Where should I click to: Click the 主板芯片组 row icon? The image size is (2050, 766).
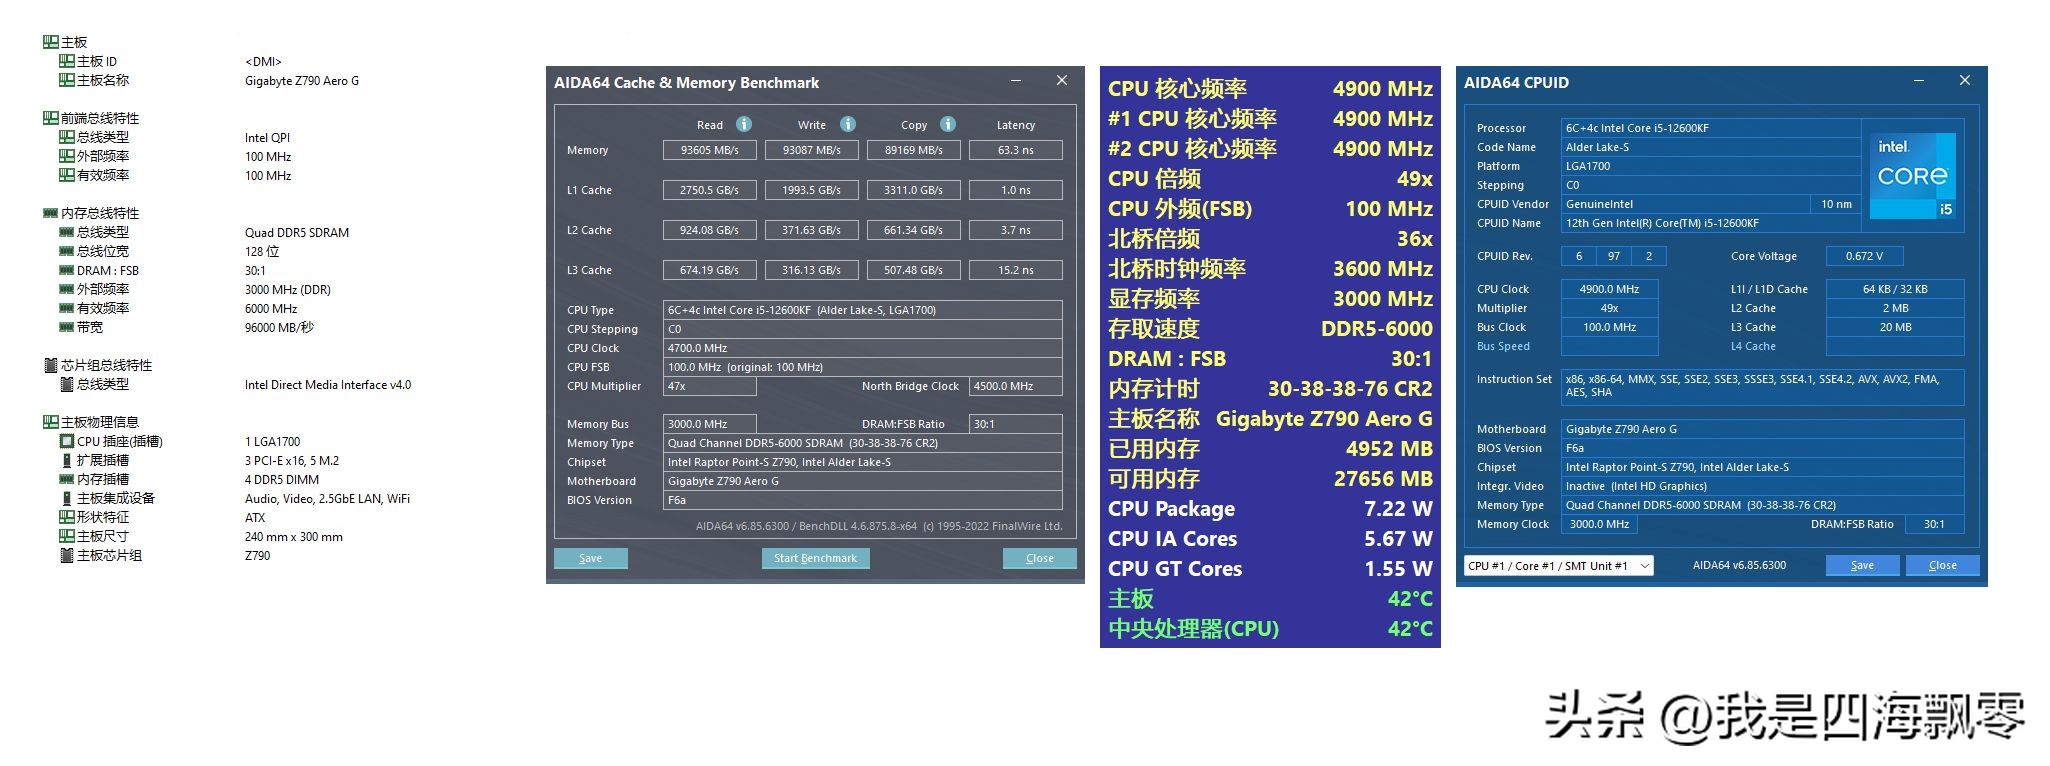coord(67,555)
